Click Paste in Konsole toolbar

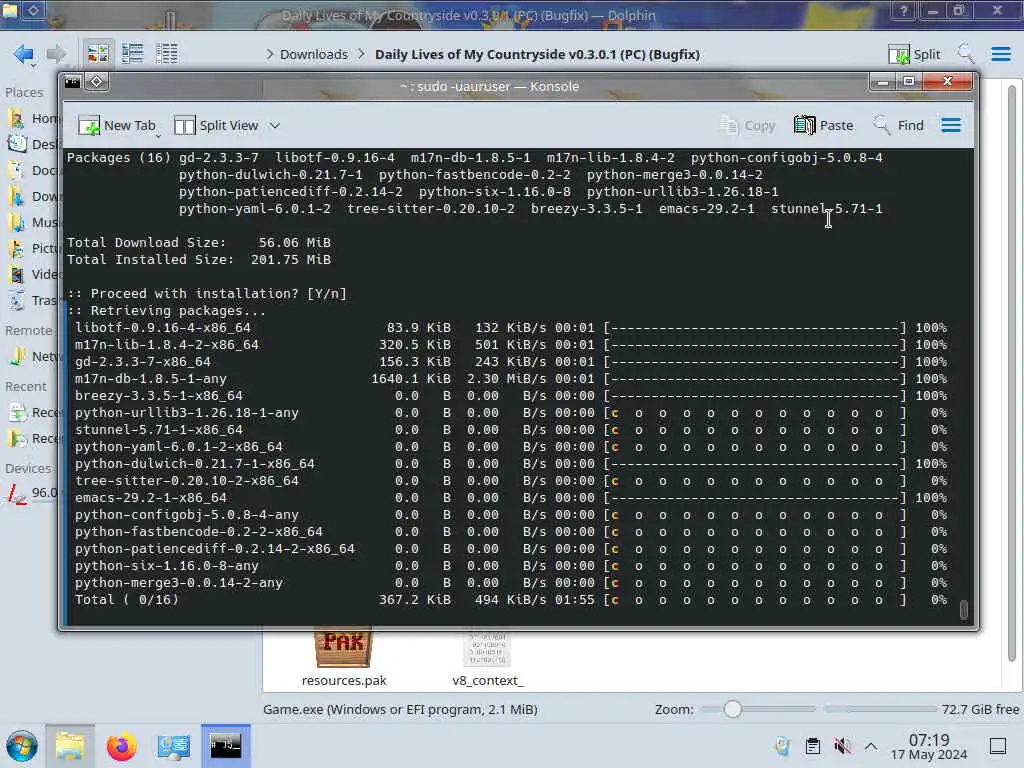pyautogui.click(x=824, y=125)
